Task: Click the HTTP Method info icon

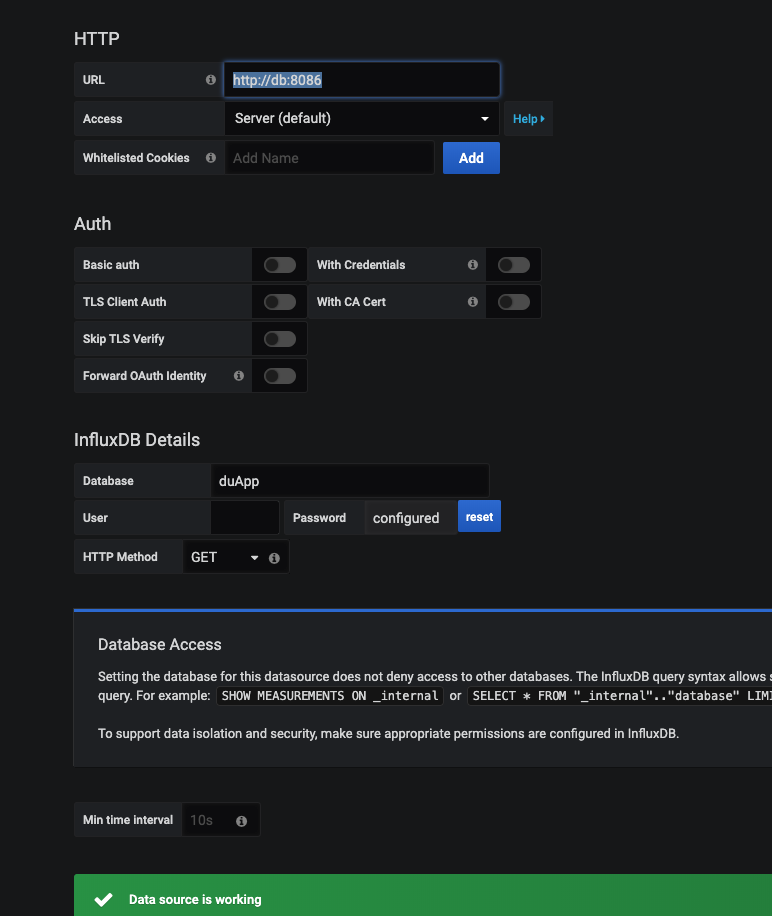Action: pos(274,558)
